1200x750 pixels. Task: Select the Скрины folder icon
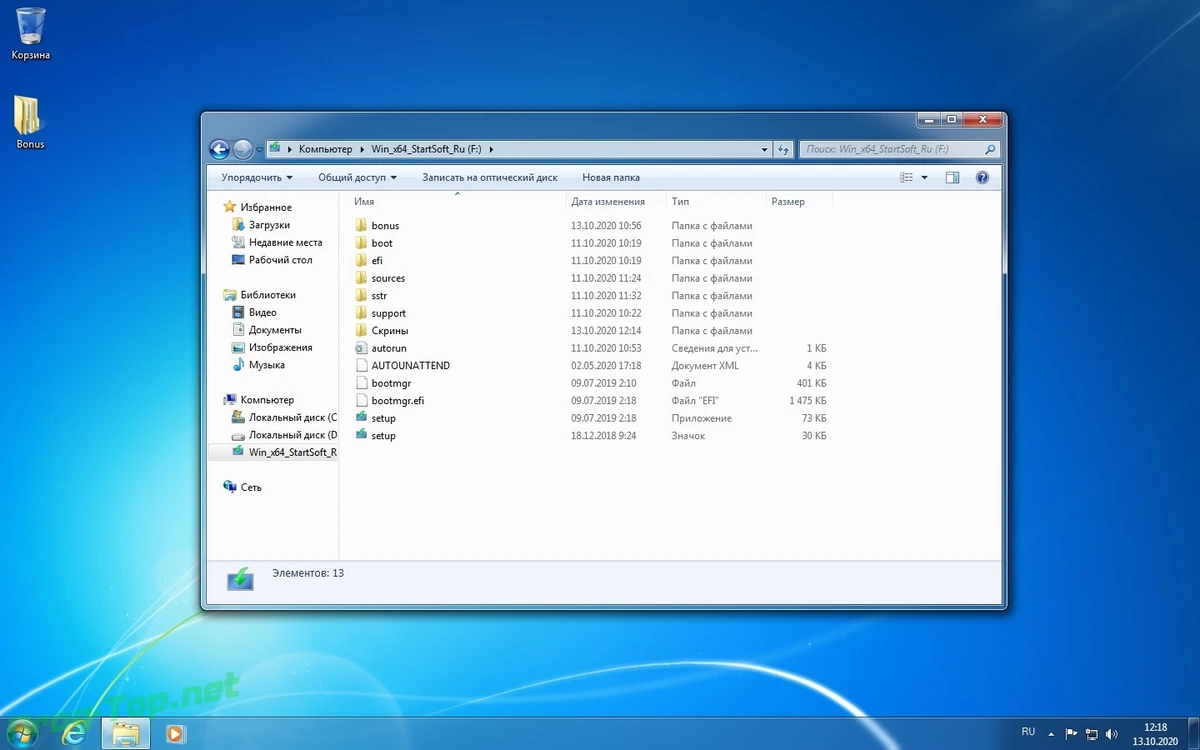362,331
